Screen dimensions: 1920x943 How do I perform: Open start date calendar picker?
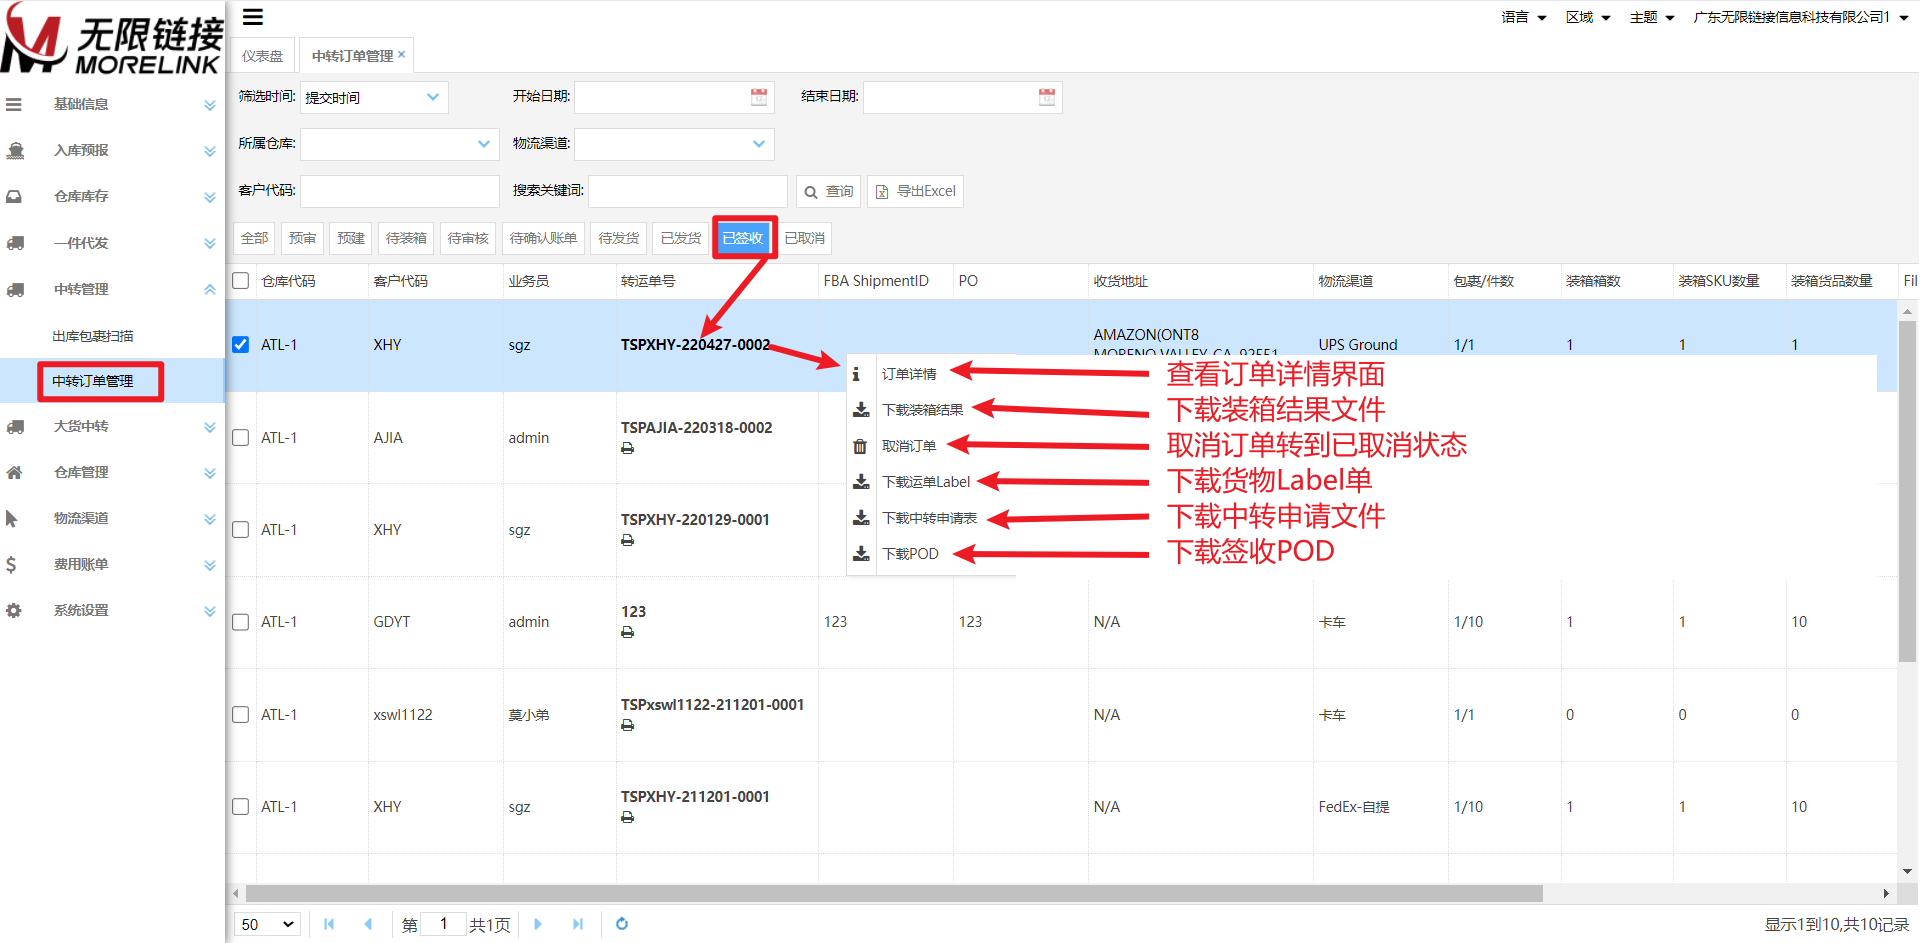[x=759, y=97]
